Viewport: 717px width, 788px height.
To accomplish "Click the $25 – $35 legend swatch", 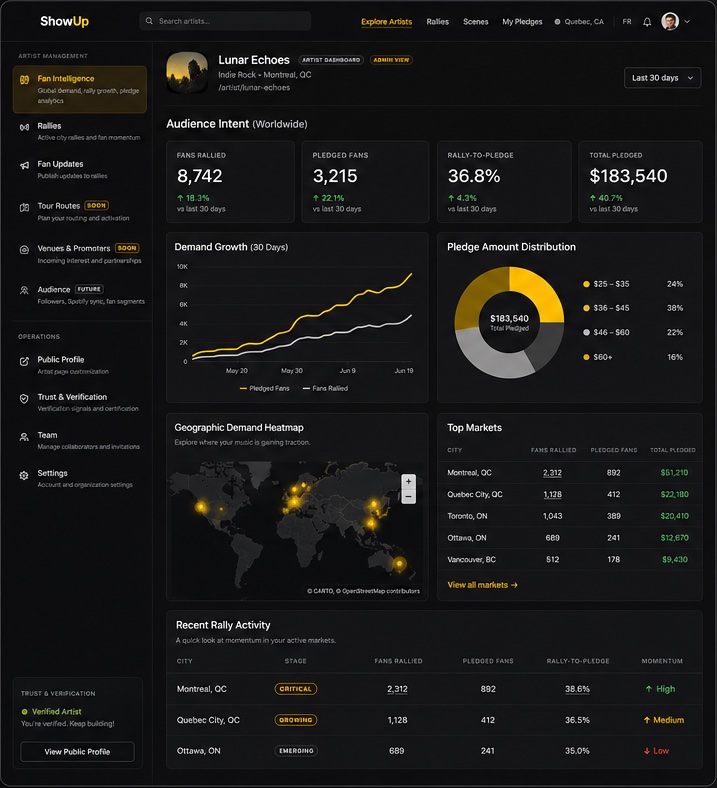I will click(586, 284).
